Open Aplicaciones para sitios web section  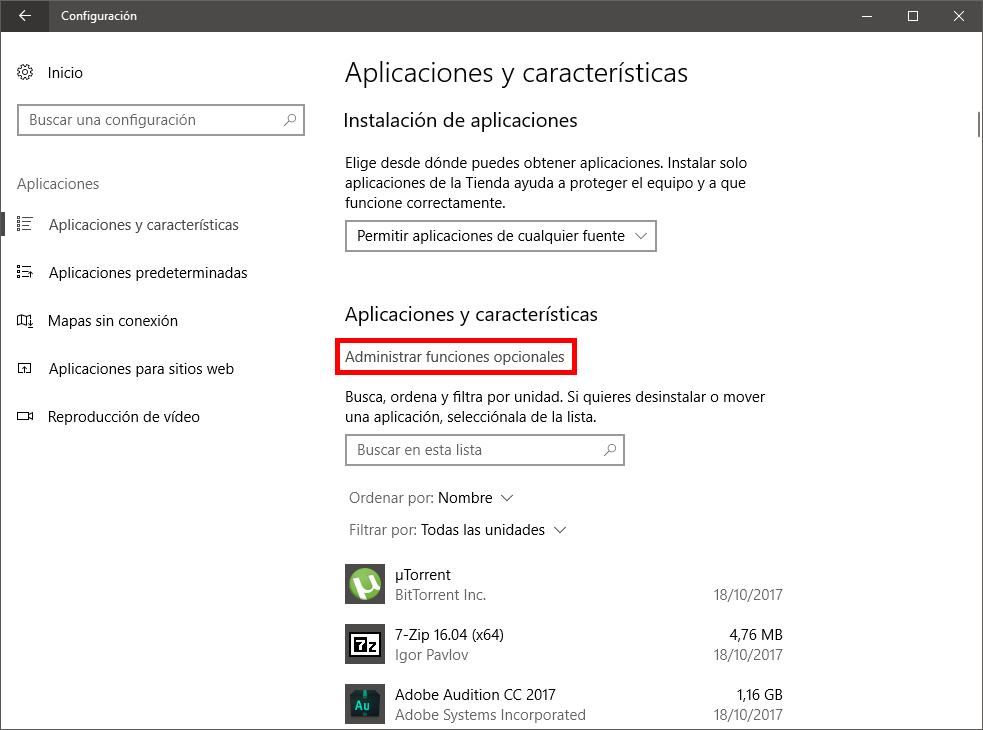pyautogui.click(x=140, y=369)
